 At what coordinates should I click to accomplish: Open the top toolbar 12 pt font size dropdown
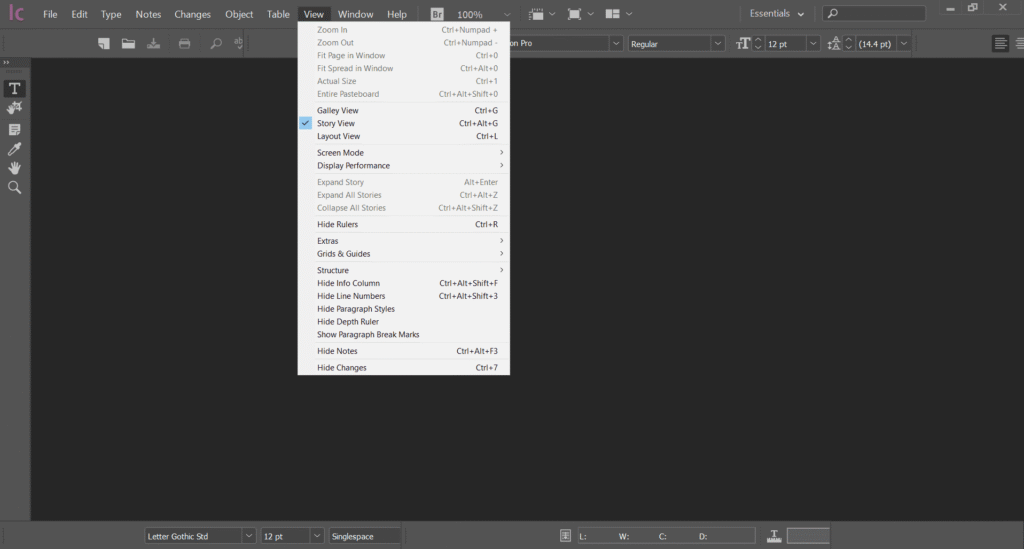pyautogui.click(x=813, y=44)
